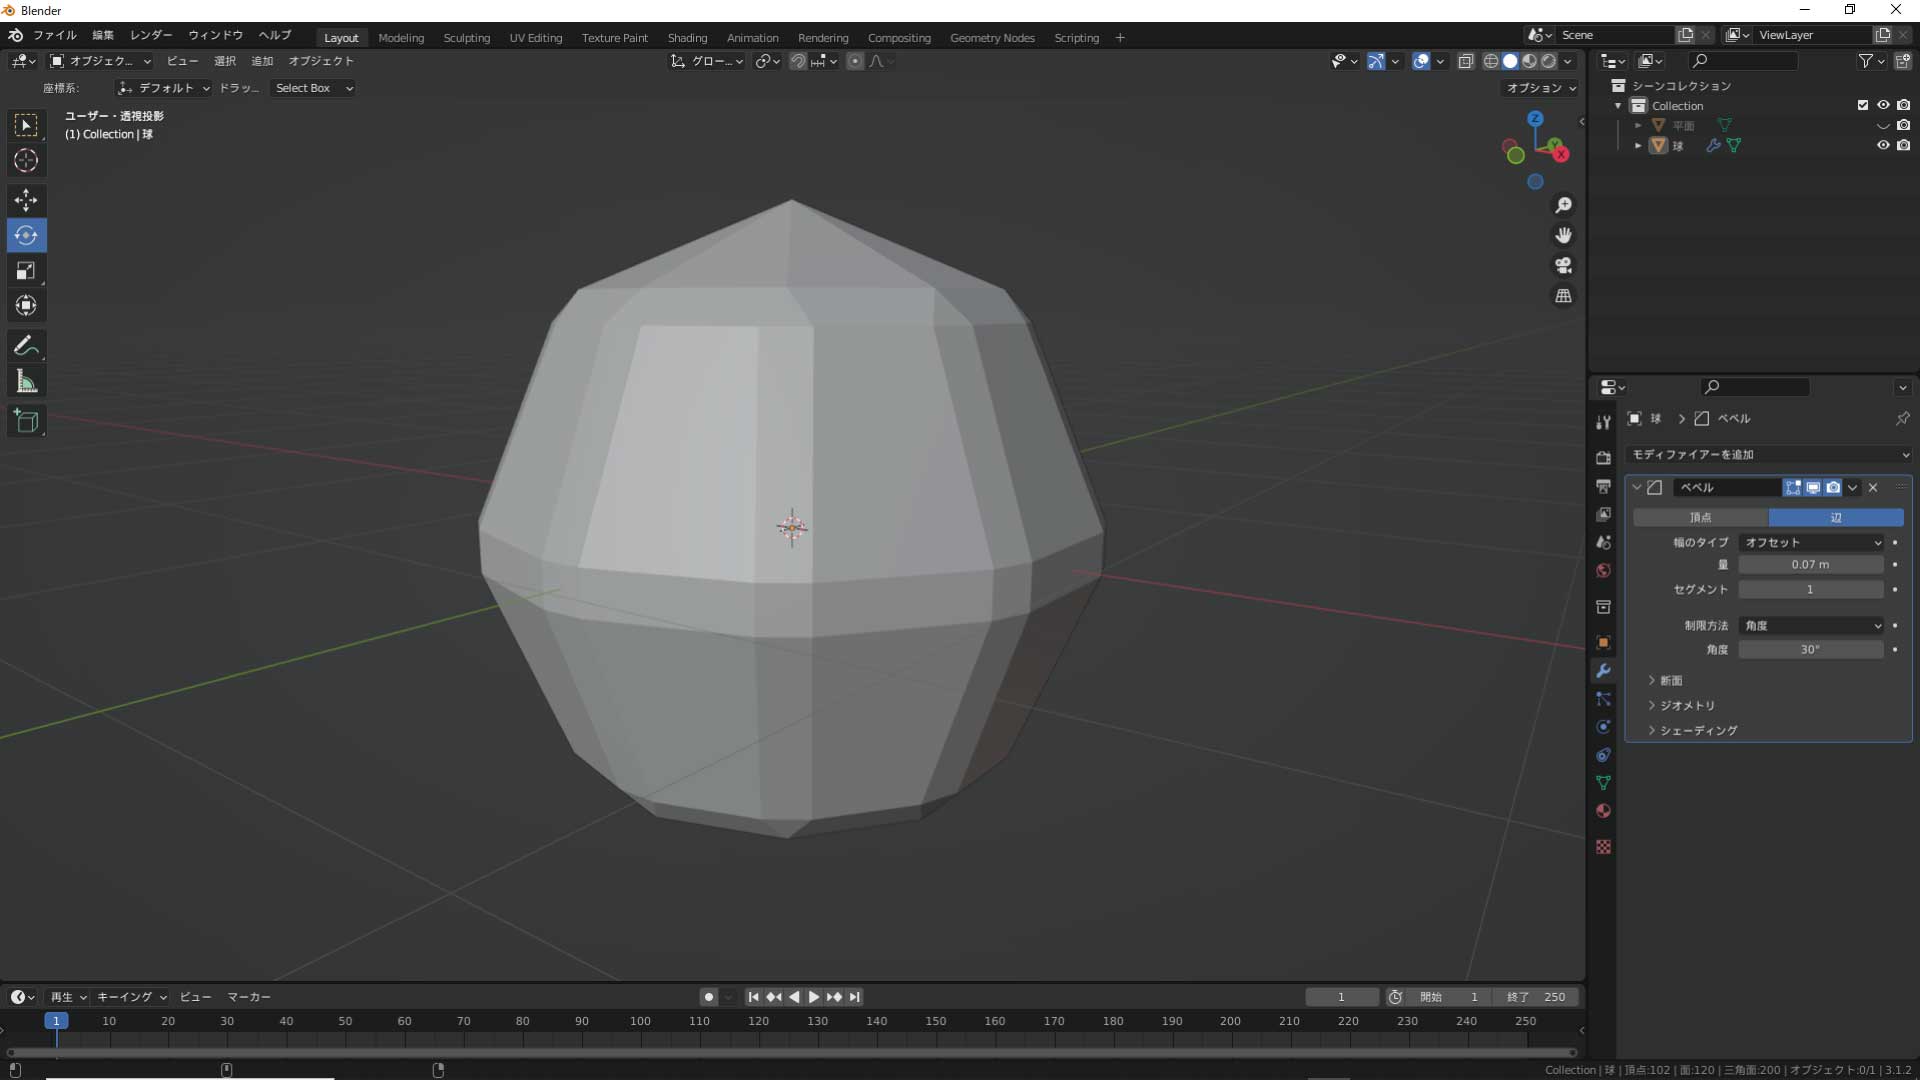
Task: Toggle realtime viewport display of the ベベル modifier
Action: 1813,487
